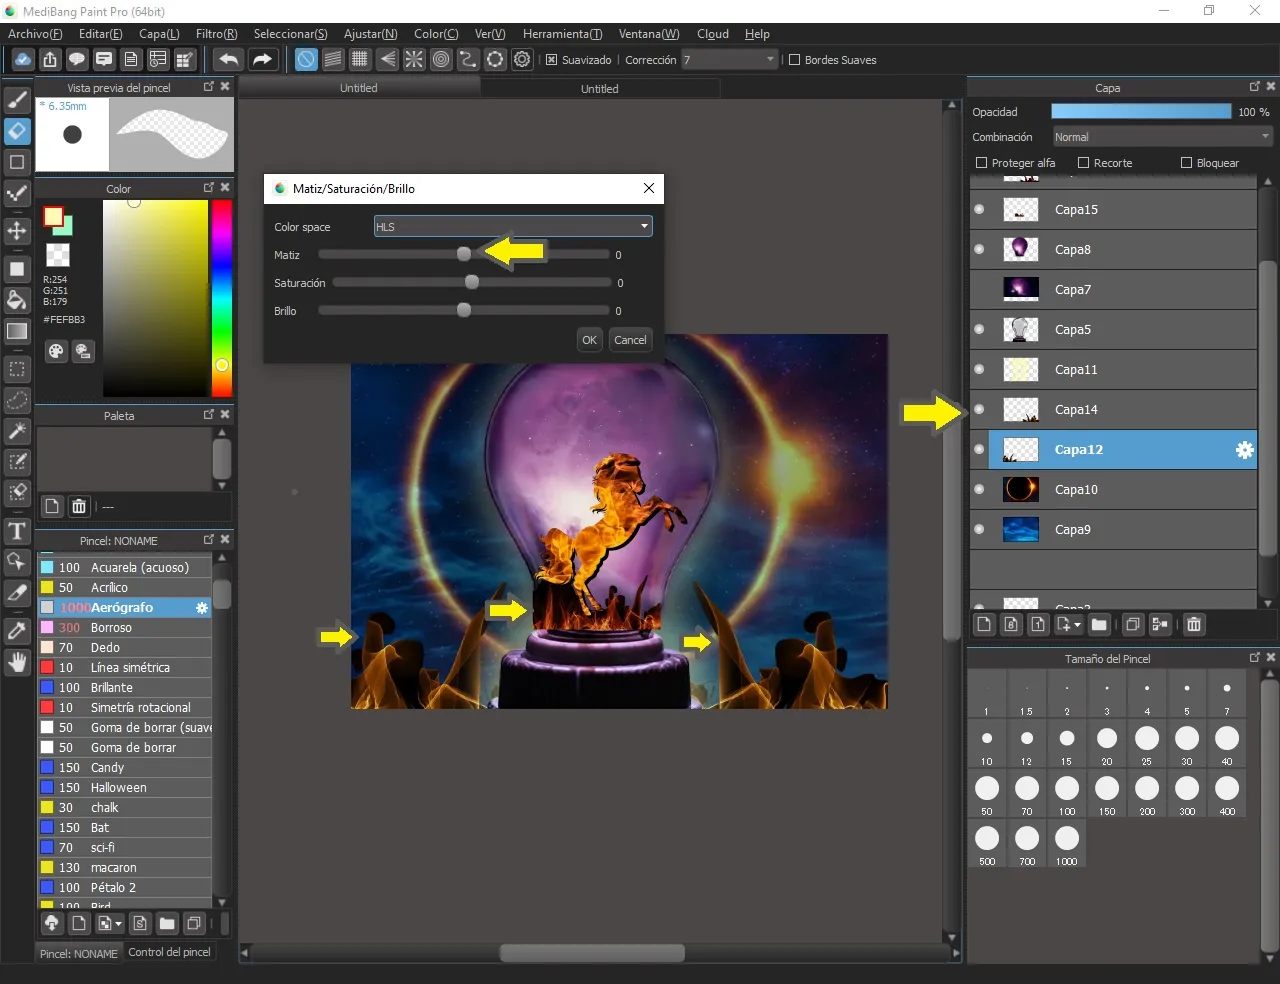Close the Matiz/Saturación/Brillo dialog
1280x984 pixels.
point(649,188)
